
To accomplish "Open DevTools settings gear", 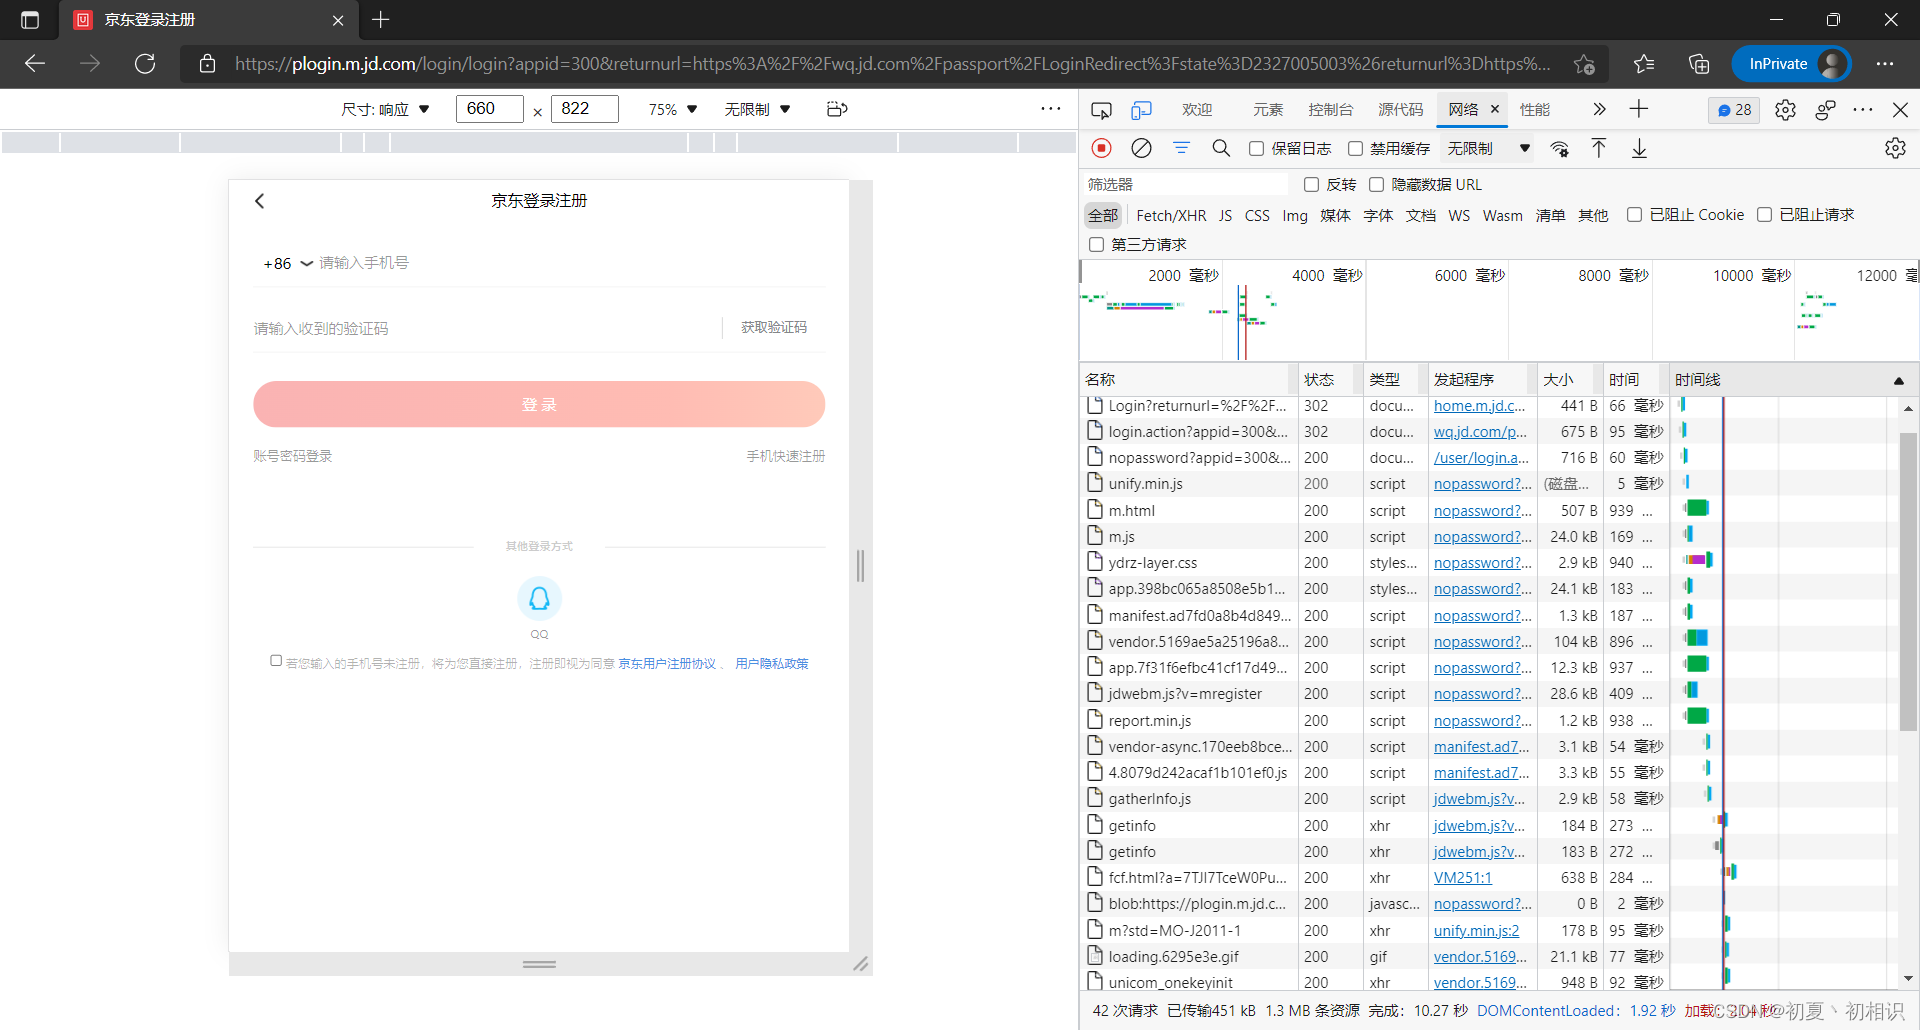I will (1785, 110).
